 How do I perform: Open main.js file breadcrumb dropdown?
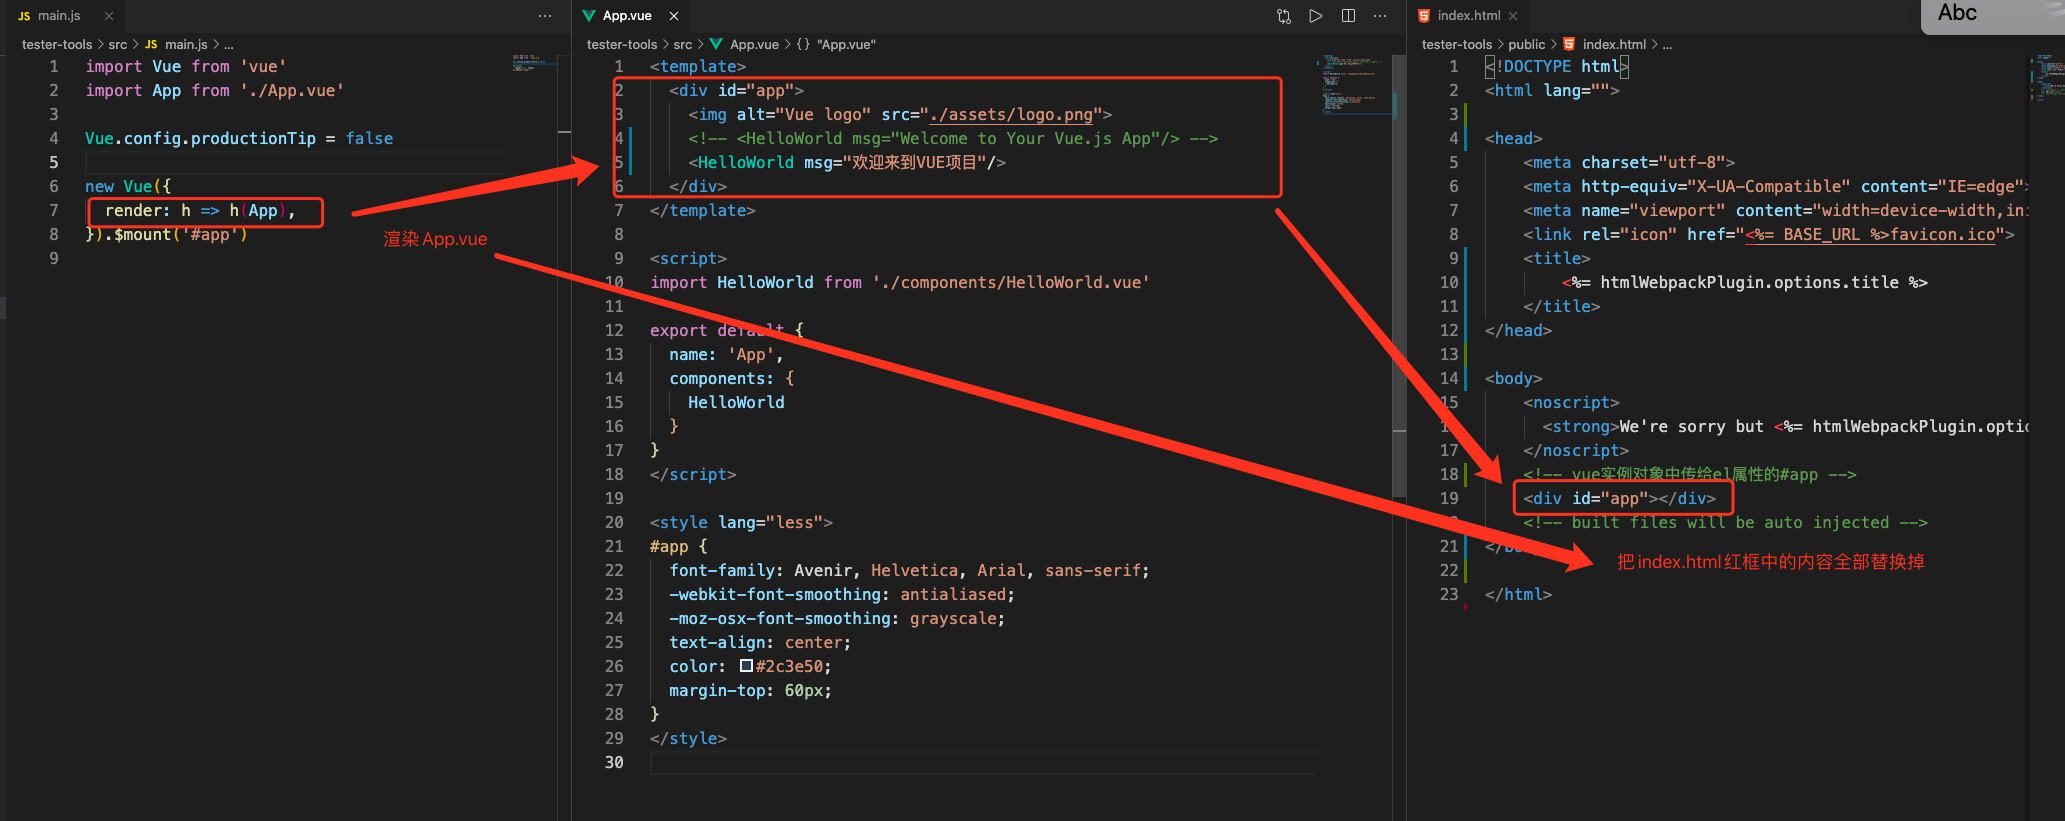point(186,44)
